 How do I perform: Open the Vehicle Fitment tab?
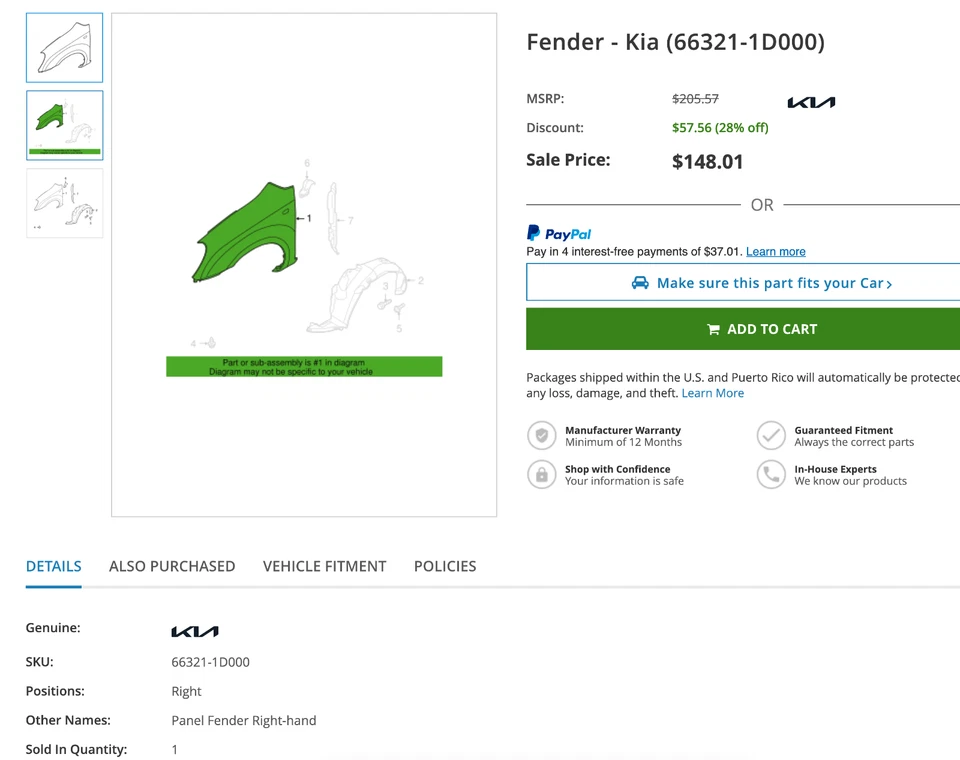pyautogui.click(x=324, y=566)
